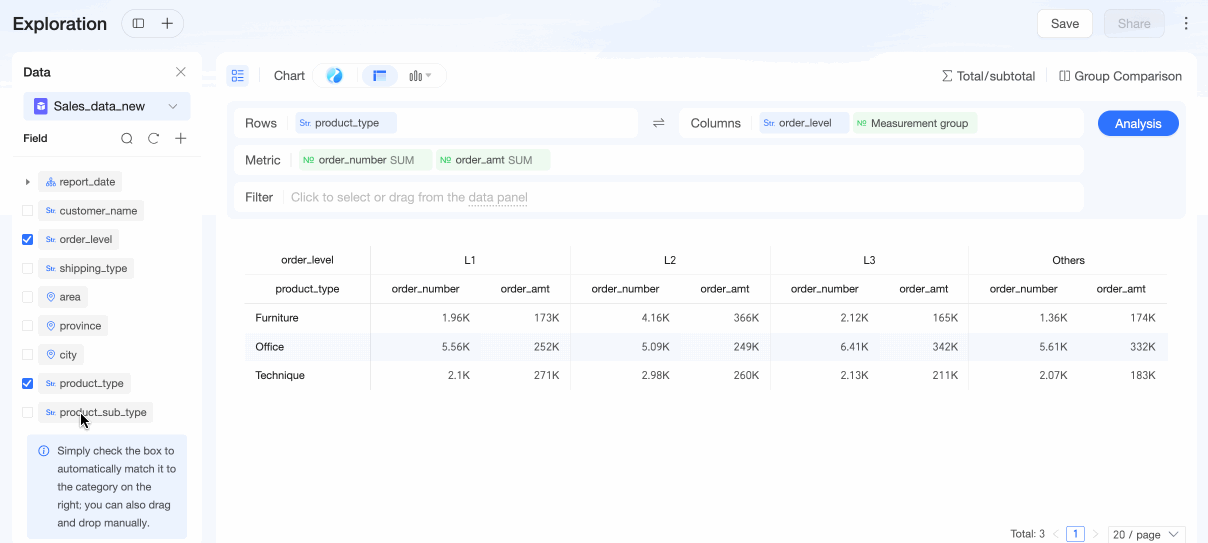Open Group Comparison
This screenshot has height=543, width=1208.
tap(1120, 76)
